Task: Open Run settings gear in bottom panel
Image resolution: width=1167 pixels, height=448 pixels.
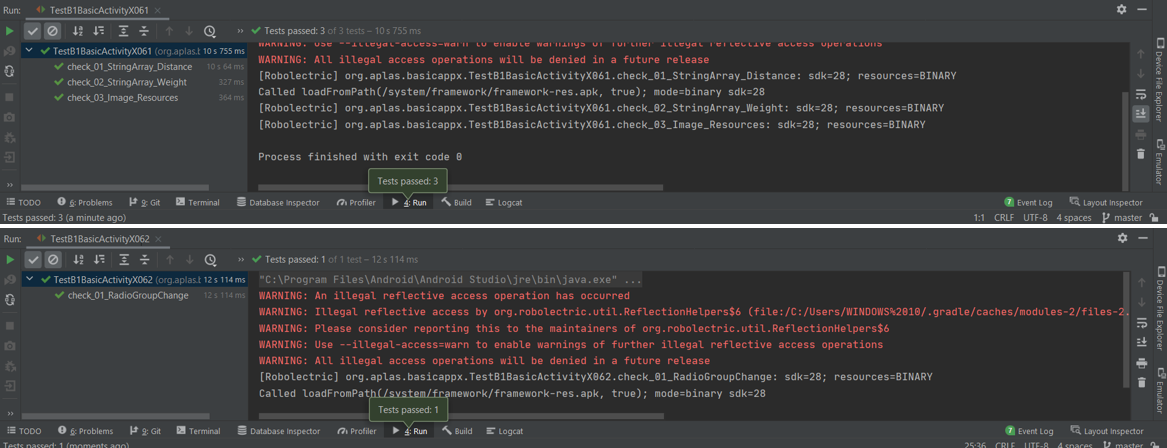Action: (1122, 238)
